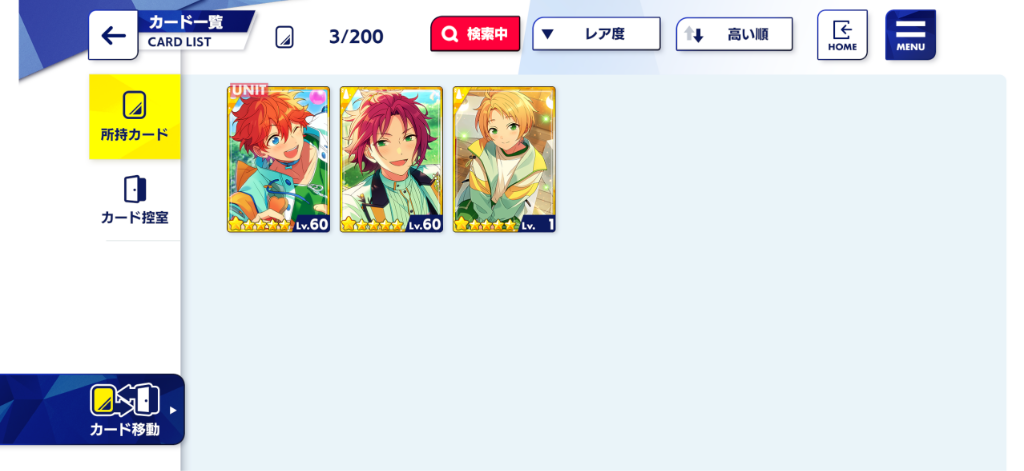This screenshot has height=471, width=1024.
Task: Click the card count icon beside 3/200
Action: point(284,37)
